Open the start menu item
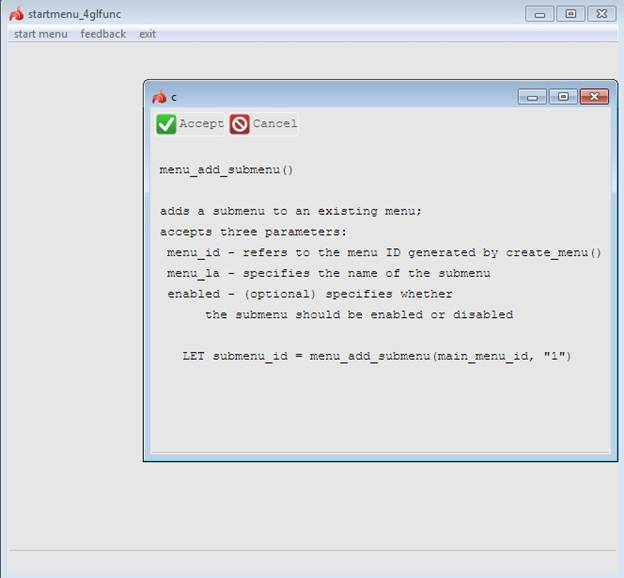The width and height of the screenshot is (624, 578). click(41, 34)
